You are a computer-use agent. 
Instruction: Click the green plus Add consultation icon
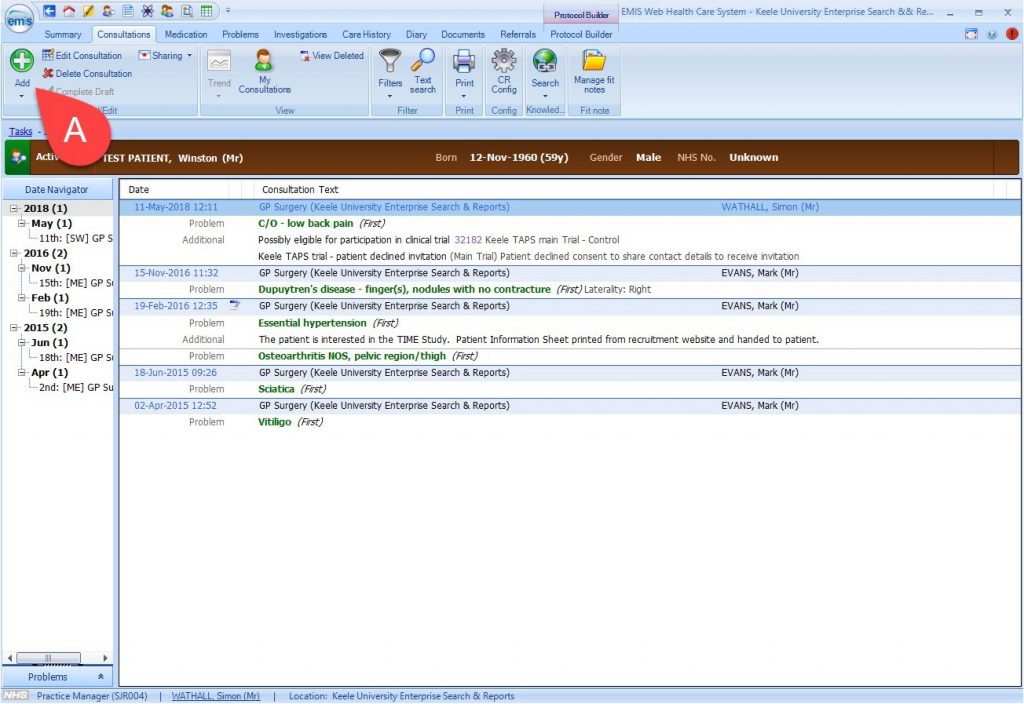tap(22, 61)
